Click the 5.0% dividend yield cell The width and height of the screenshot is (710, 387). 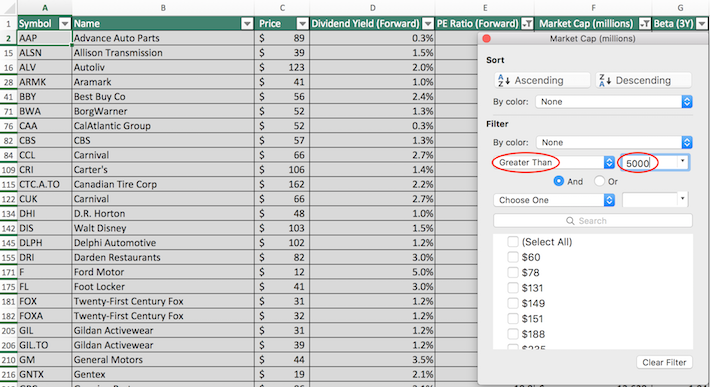tap(372, 272)
